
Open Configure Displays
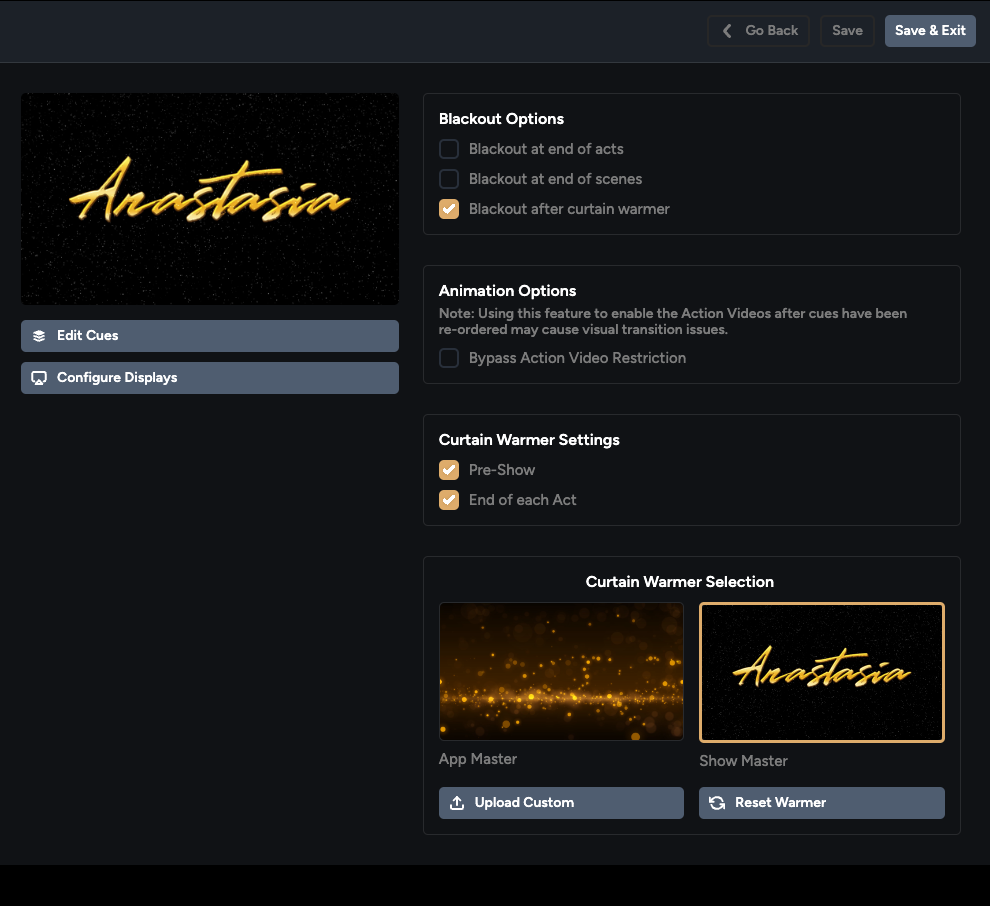click(x=210, y=378)
